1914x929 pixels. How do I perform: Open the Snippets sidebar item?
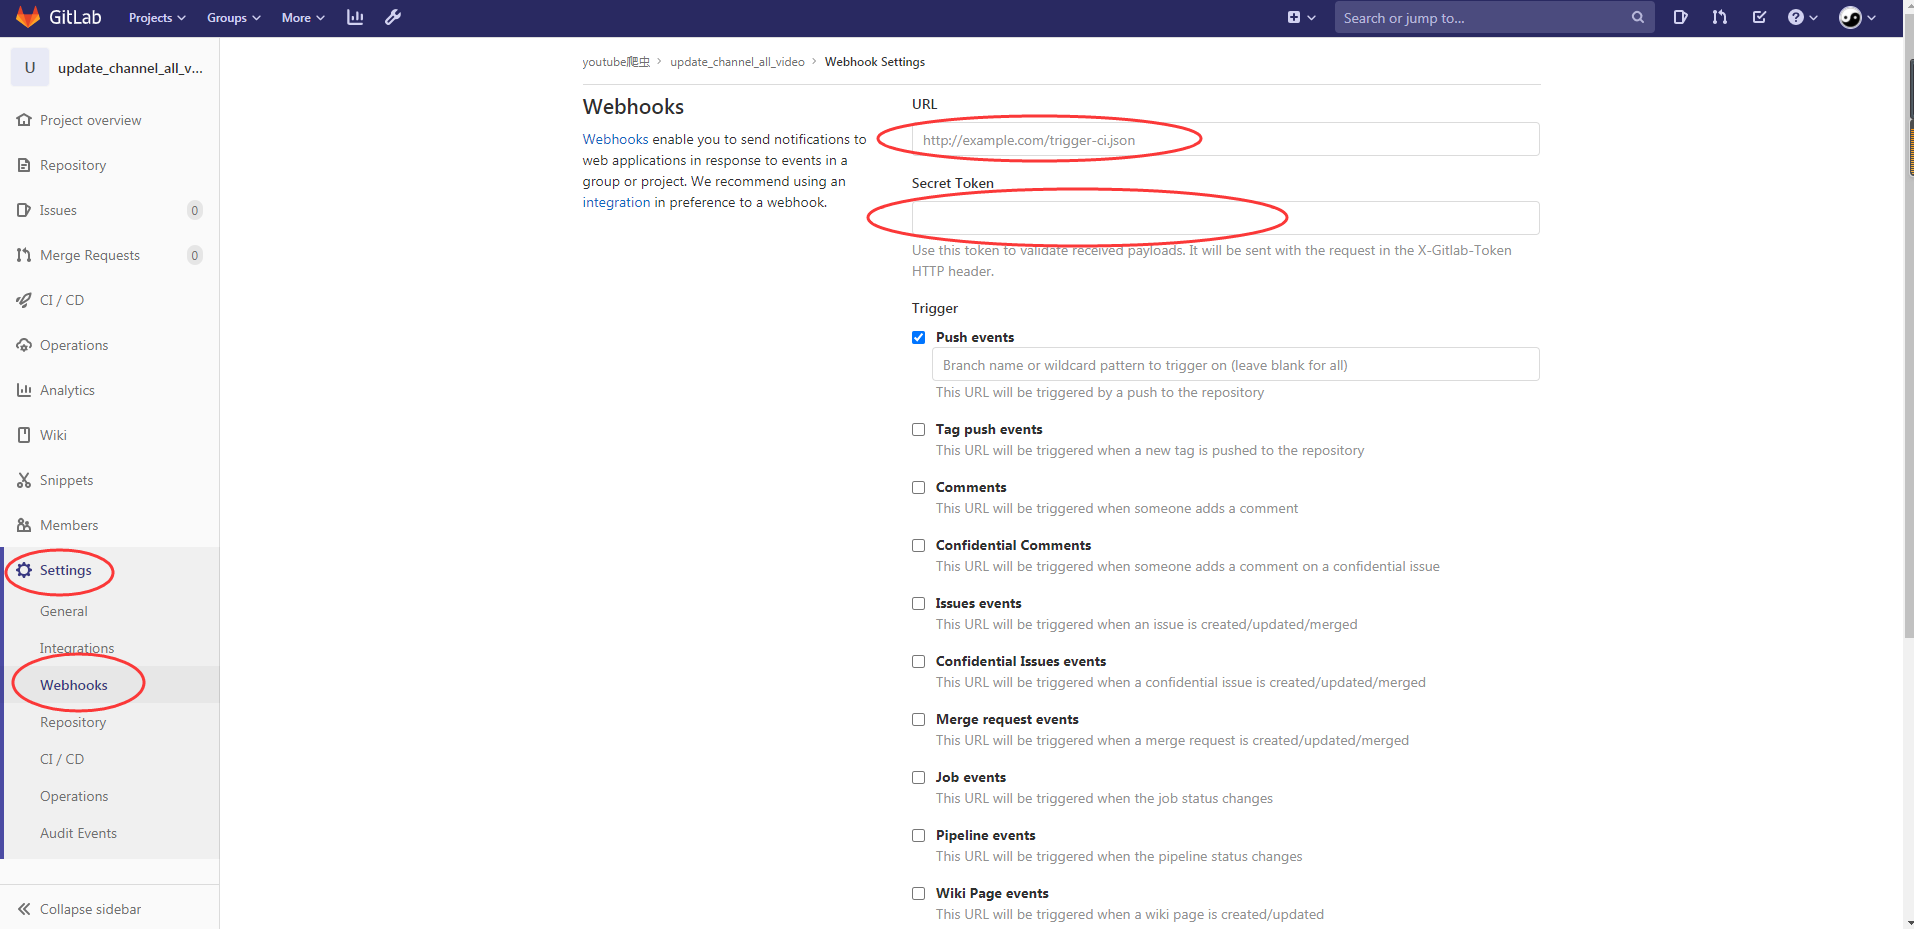click(66, 480)
